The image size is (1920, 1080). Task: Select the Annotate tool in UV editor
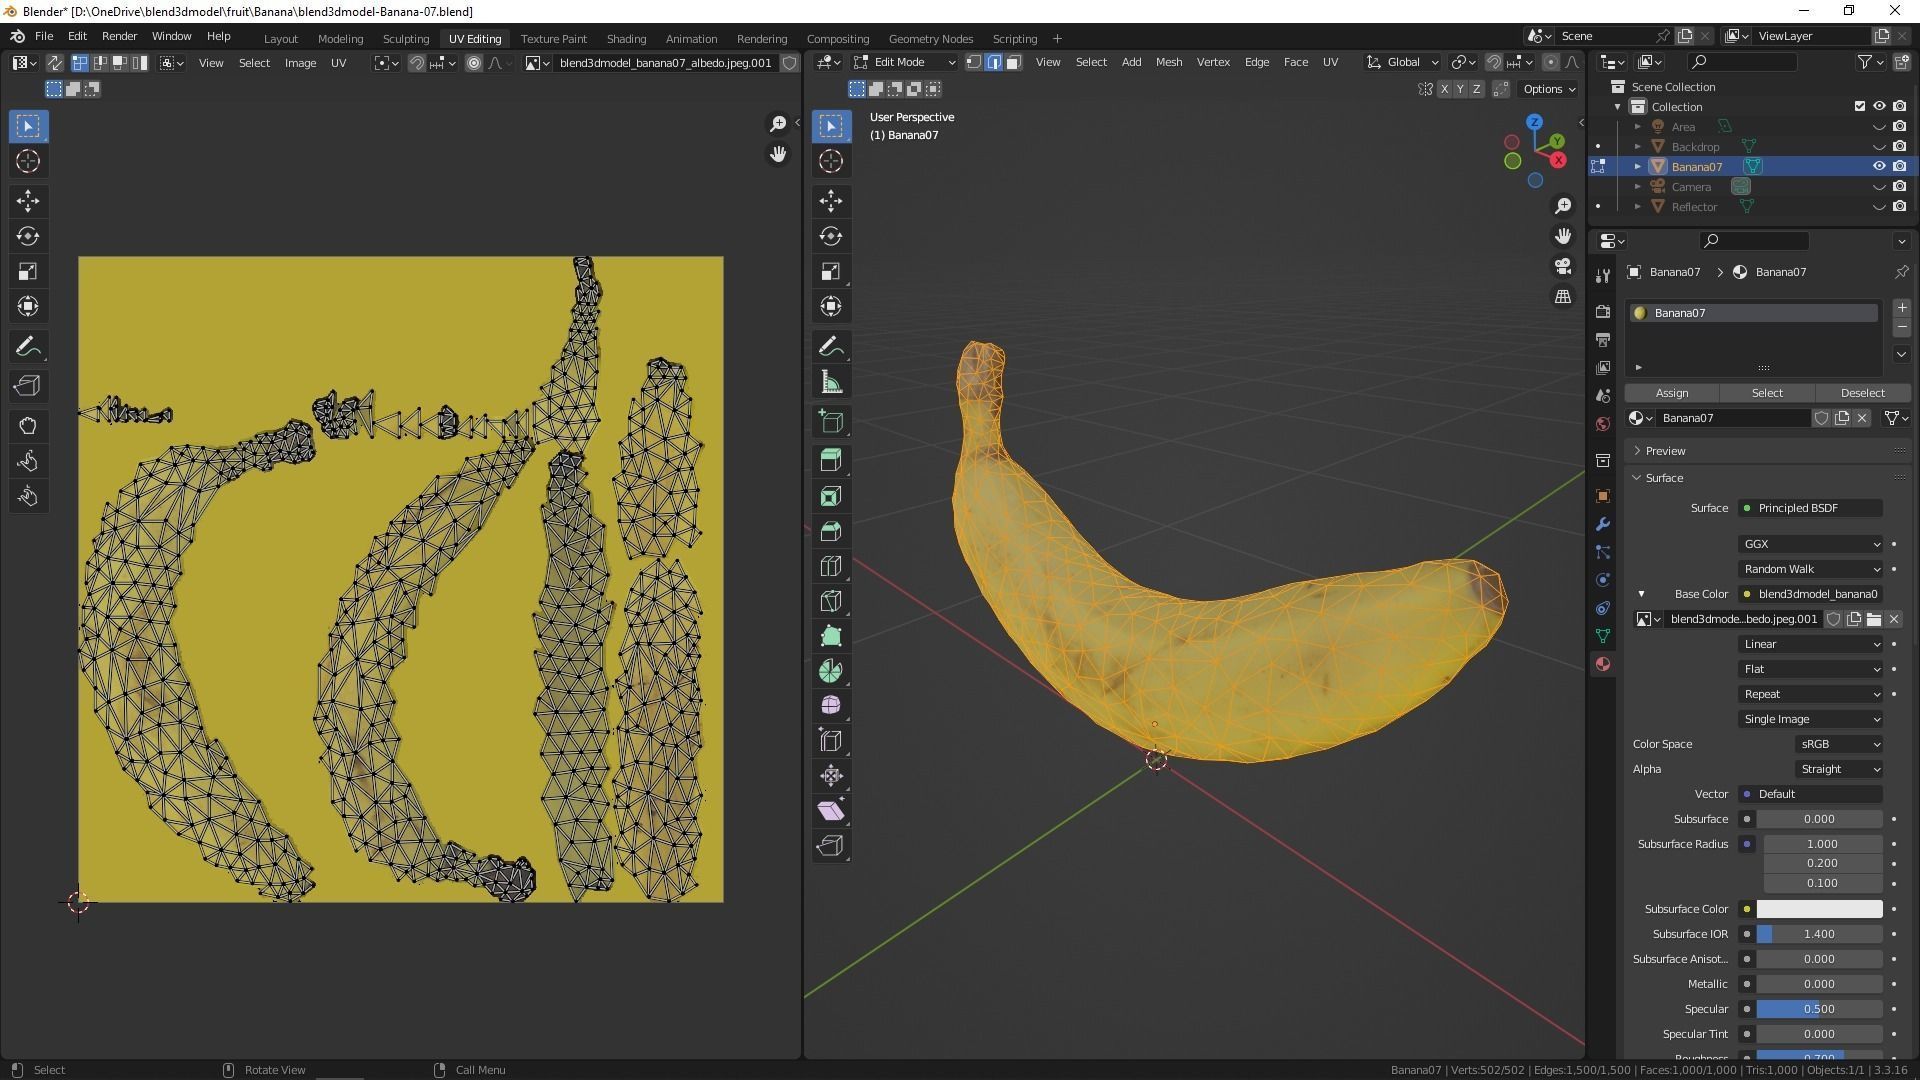28,347
